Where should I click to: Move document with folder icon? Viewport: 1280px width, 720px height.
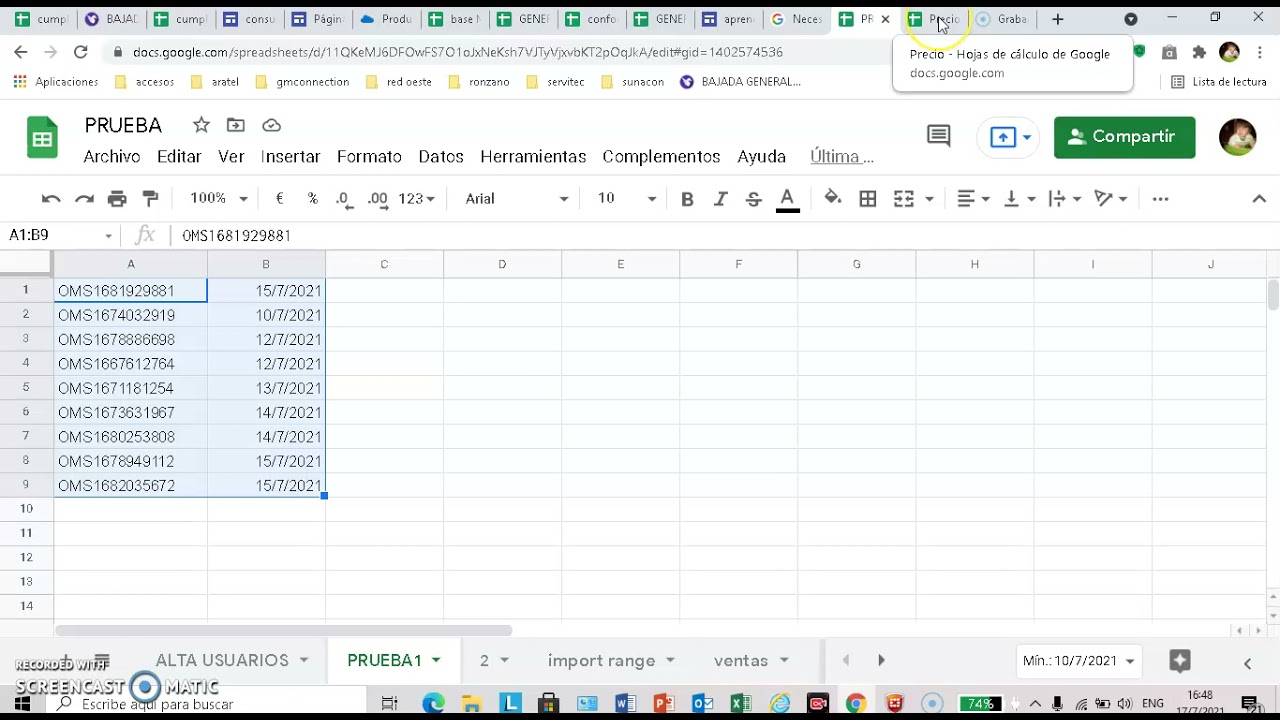point(236,125)
